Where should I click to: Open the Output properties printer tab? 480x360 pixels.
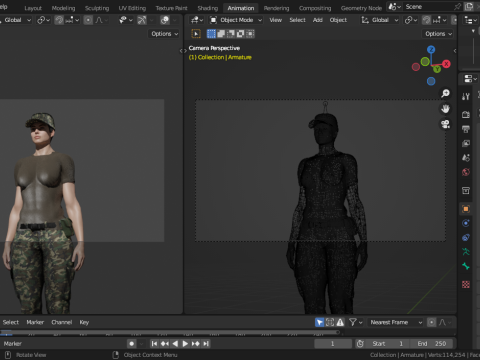click(x=466, y=129)
